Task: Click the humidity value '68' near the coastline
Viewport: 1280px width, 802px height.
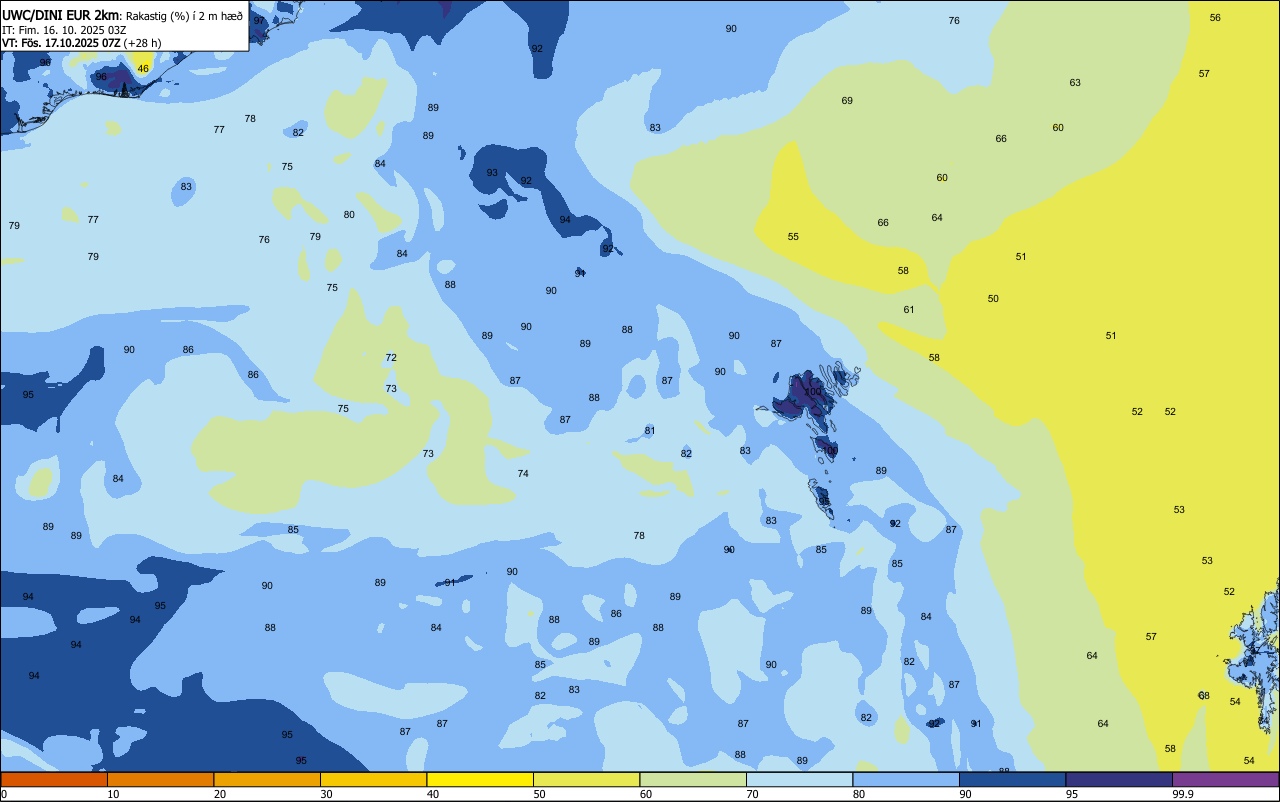Action: pyautogui.click(x=1204, y=696)
